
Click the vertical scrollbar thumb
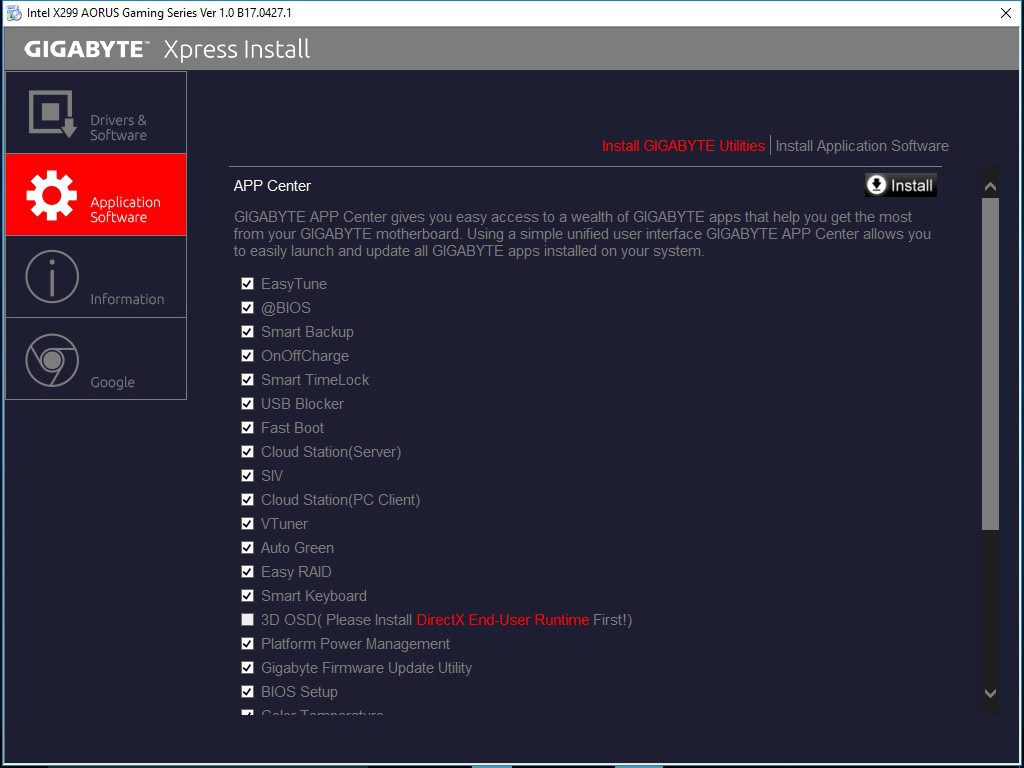point(990,362)
